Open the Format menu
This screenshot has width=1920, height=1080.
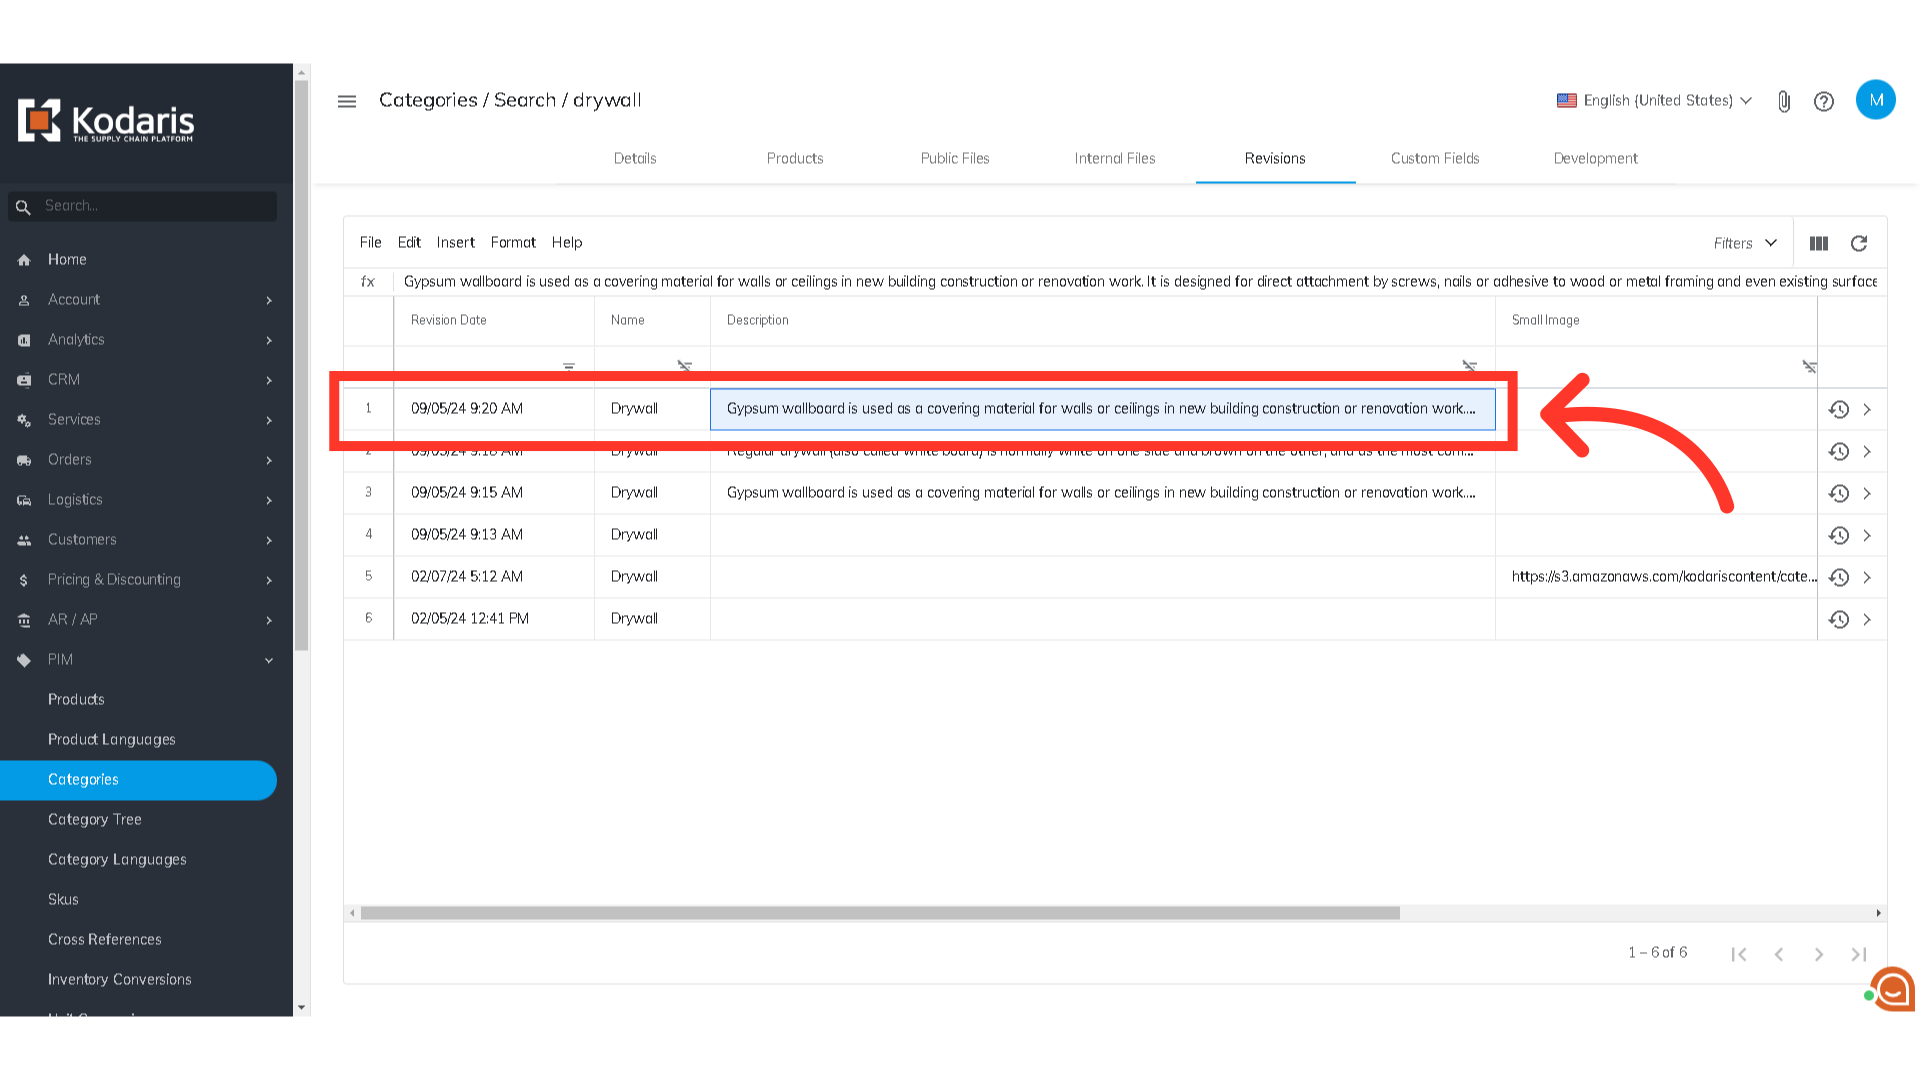[513, 242]
